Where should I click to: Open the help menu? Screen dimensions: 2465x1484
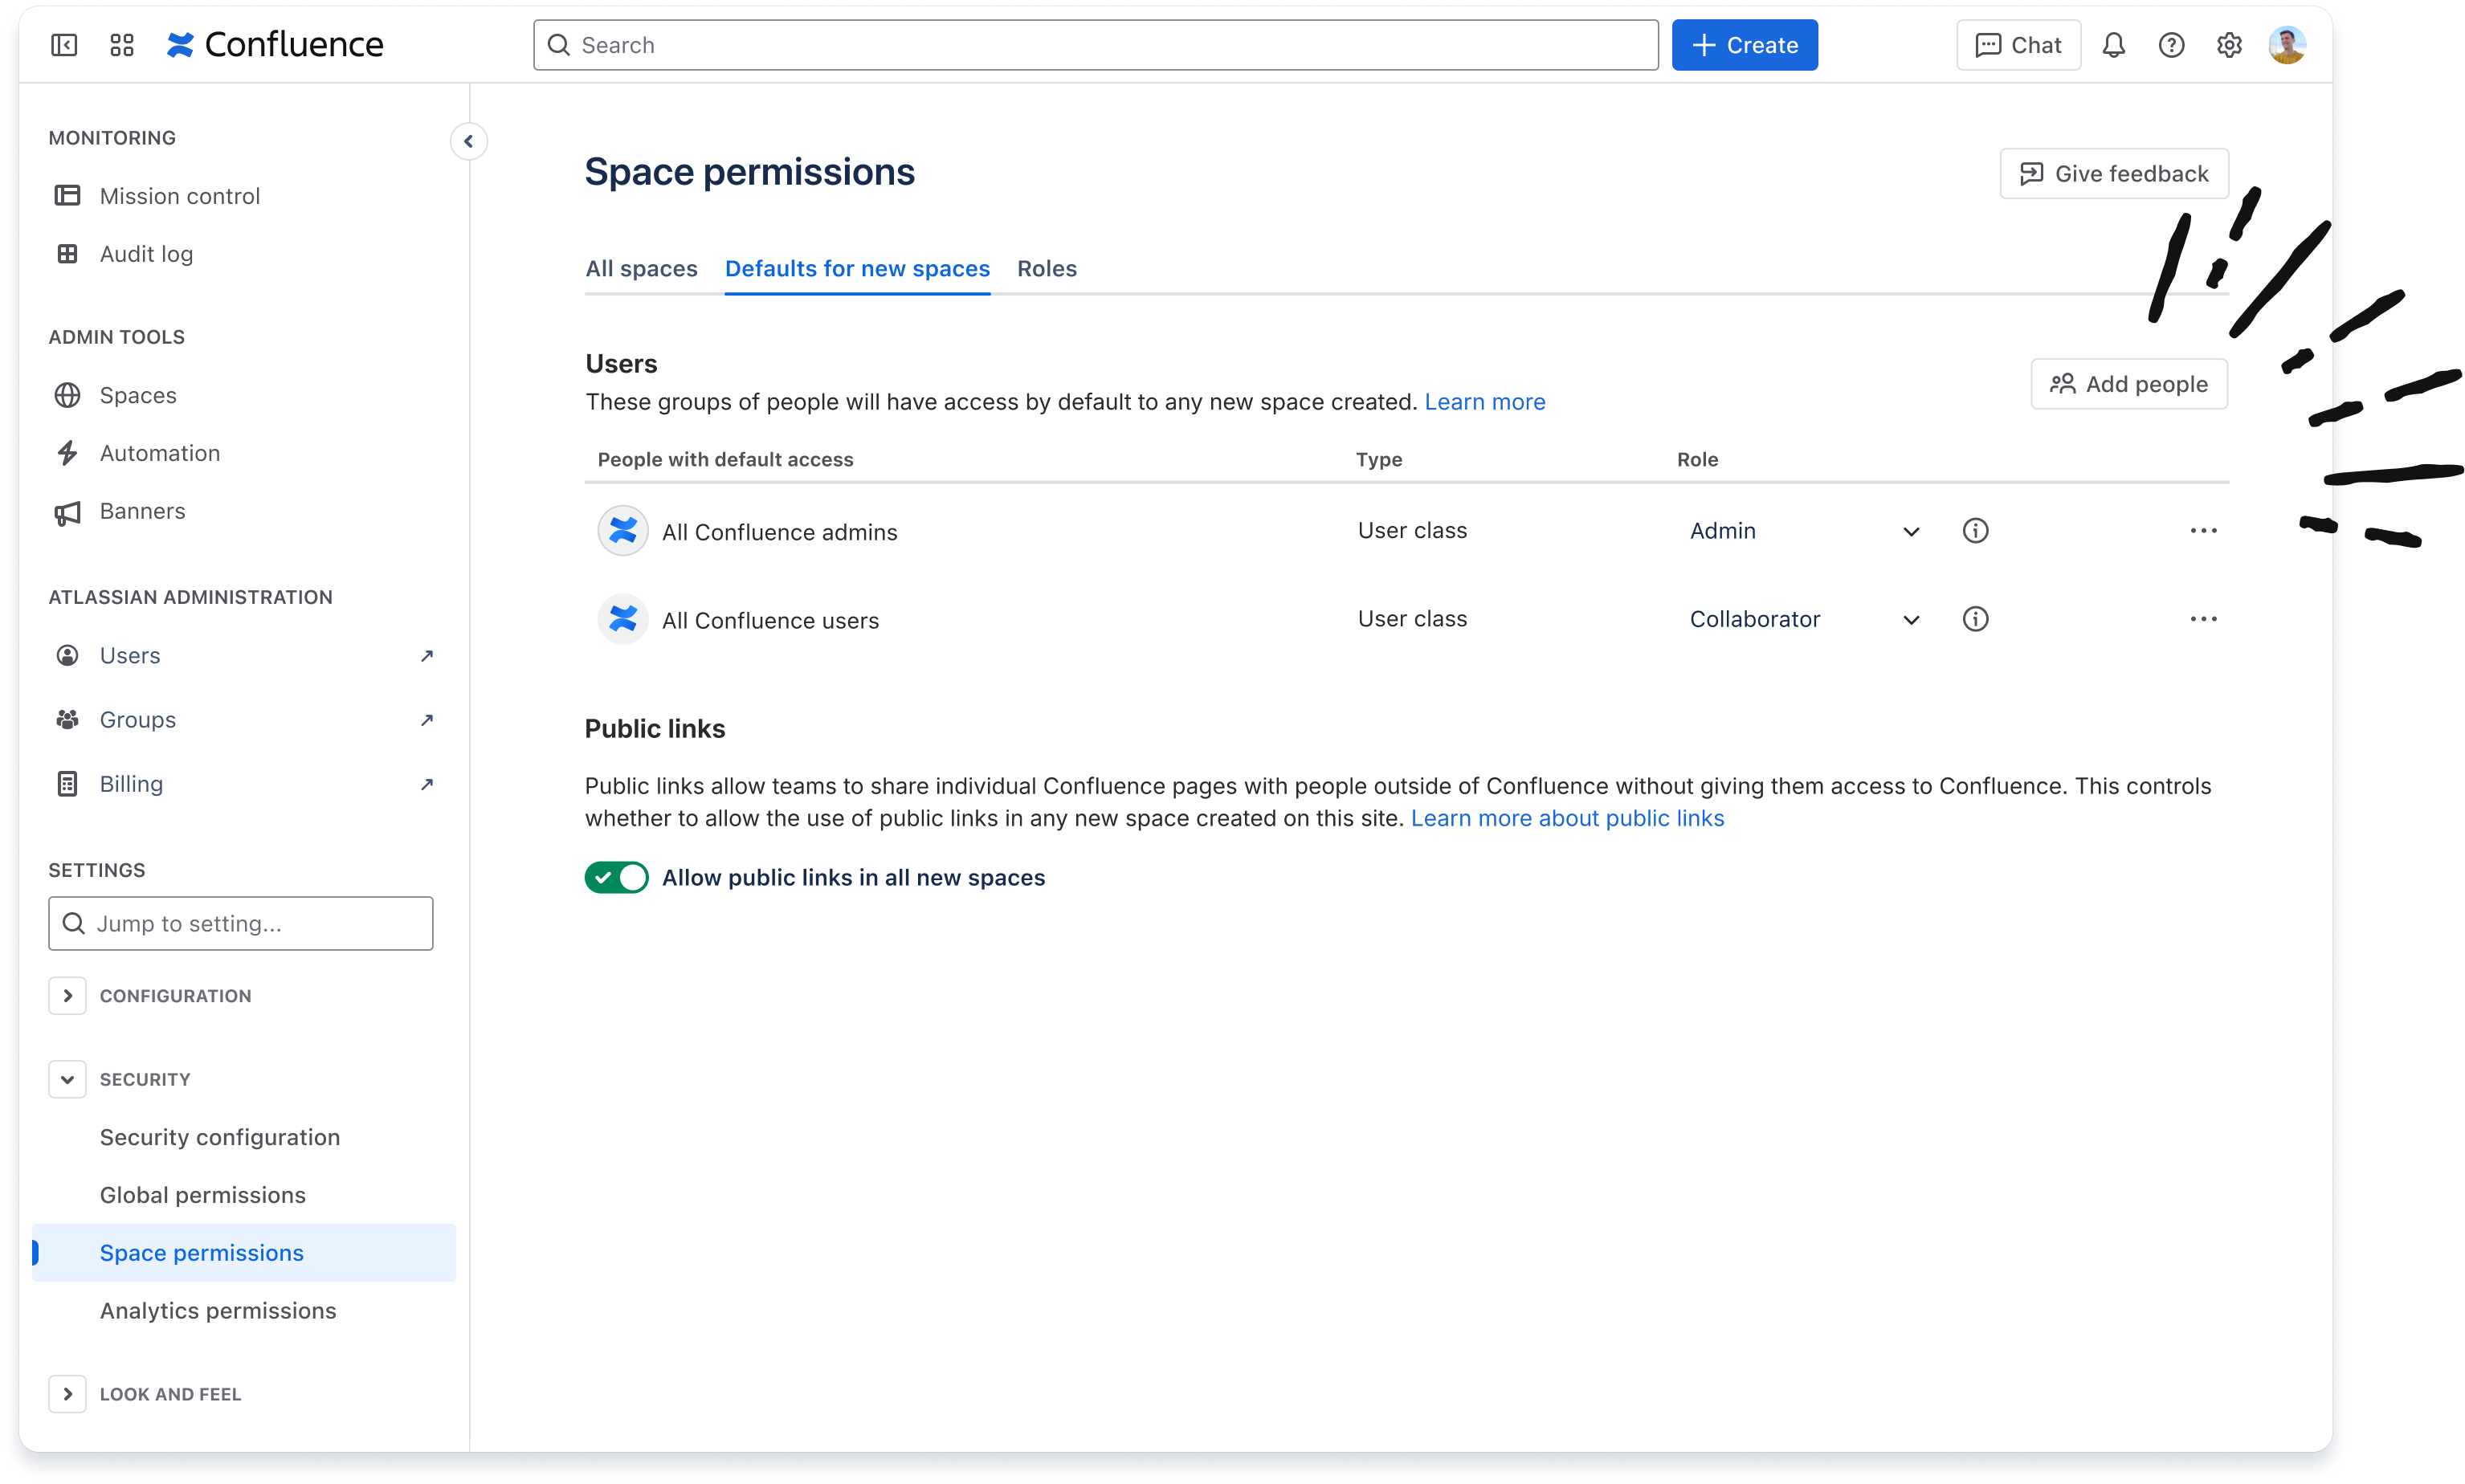click(x=2170, y=44)
